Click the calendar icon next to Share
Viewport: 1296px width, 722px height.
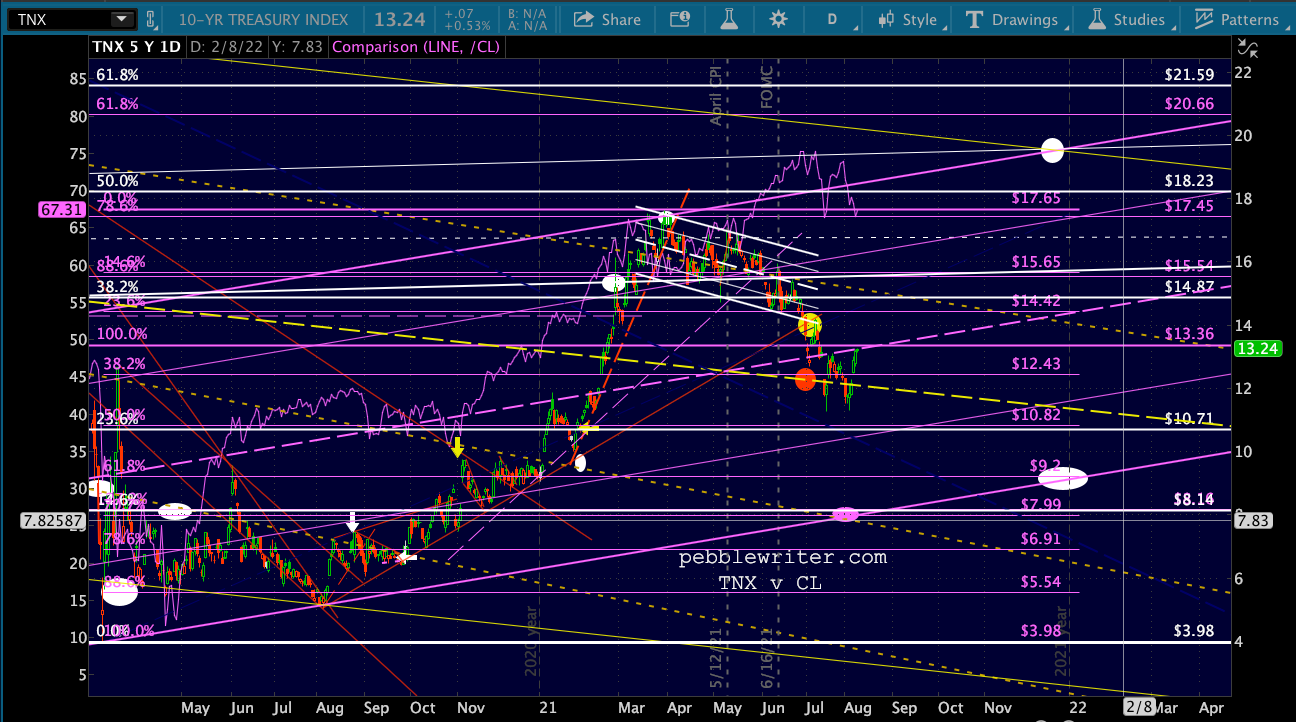680,19
